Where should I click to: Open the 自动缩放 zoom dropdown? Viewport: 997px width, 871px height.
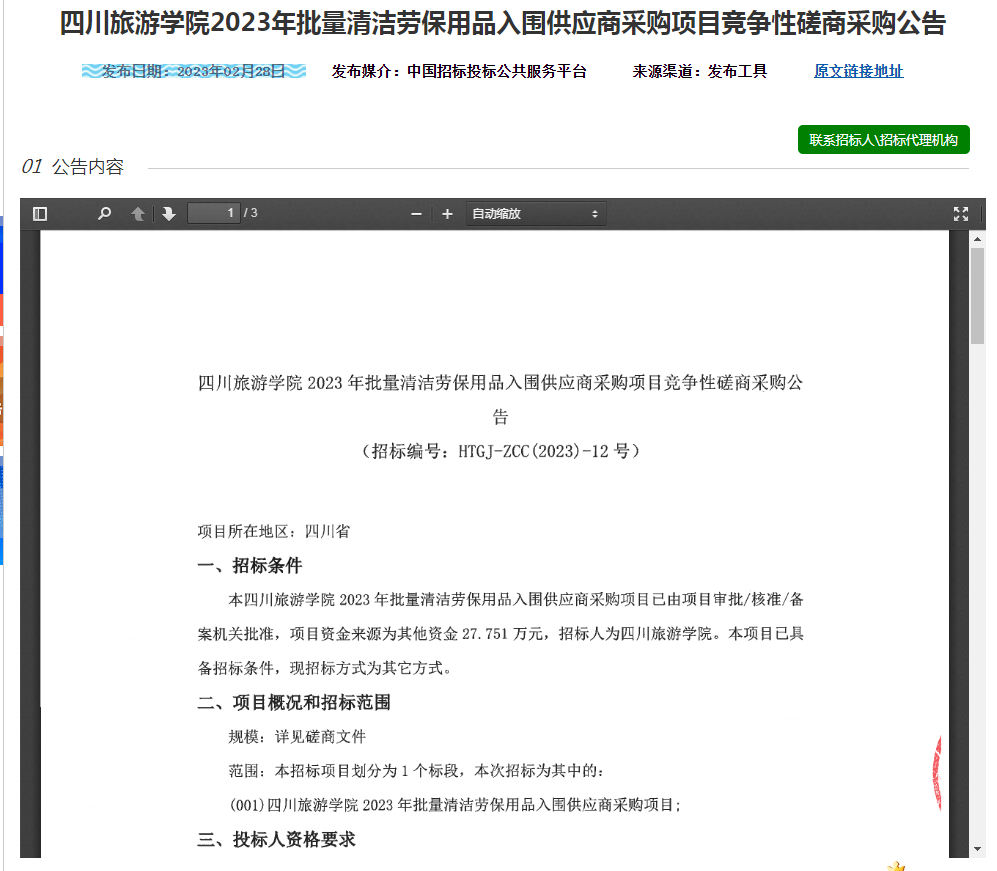pyautogui.click(x=535, y=214)
